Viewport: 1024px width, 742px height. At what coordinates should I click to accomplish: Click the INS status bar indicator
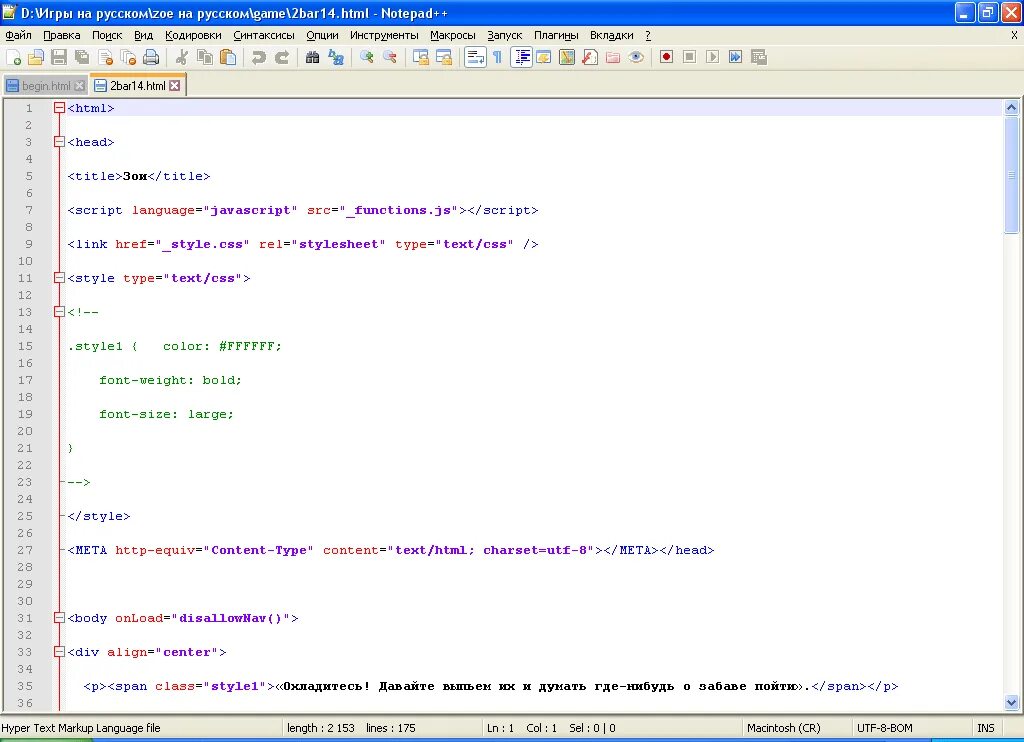coord(985,728)
